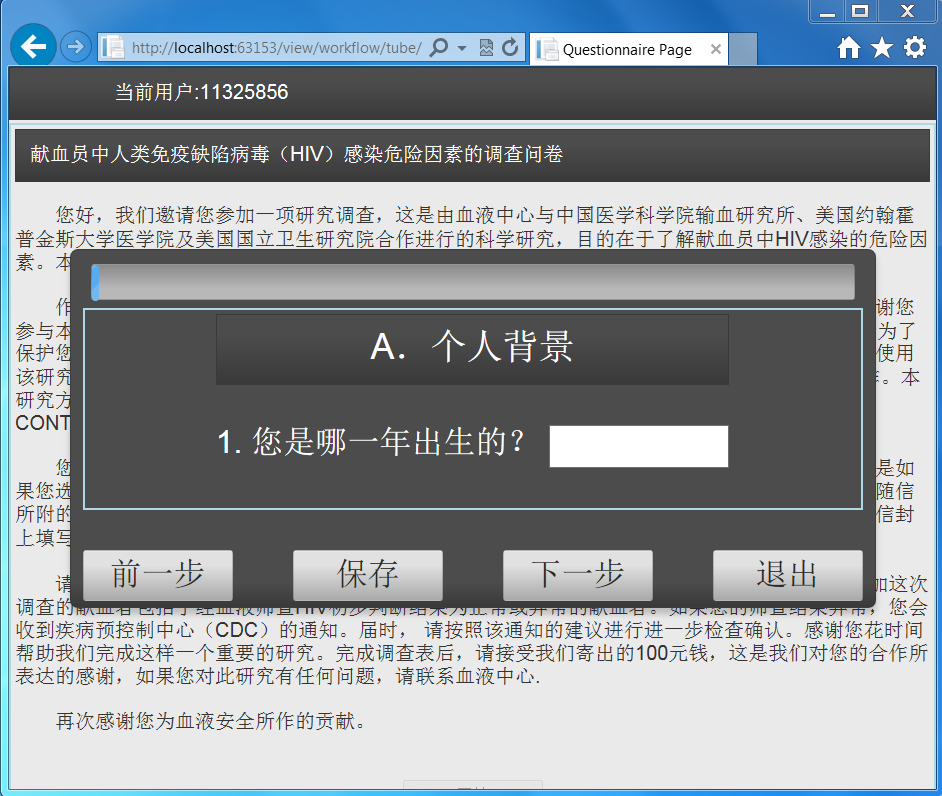This screenshot has height=796, width=942.
Task: Click the 保存 (save) button
Action: [368, 575]
